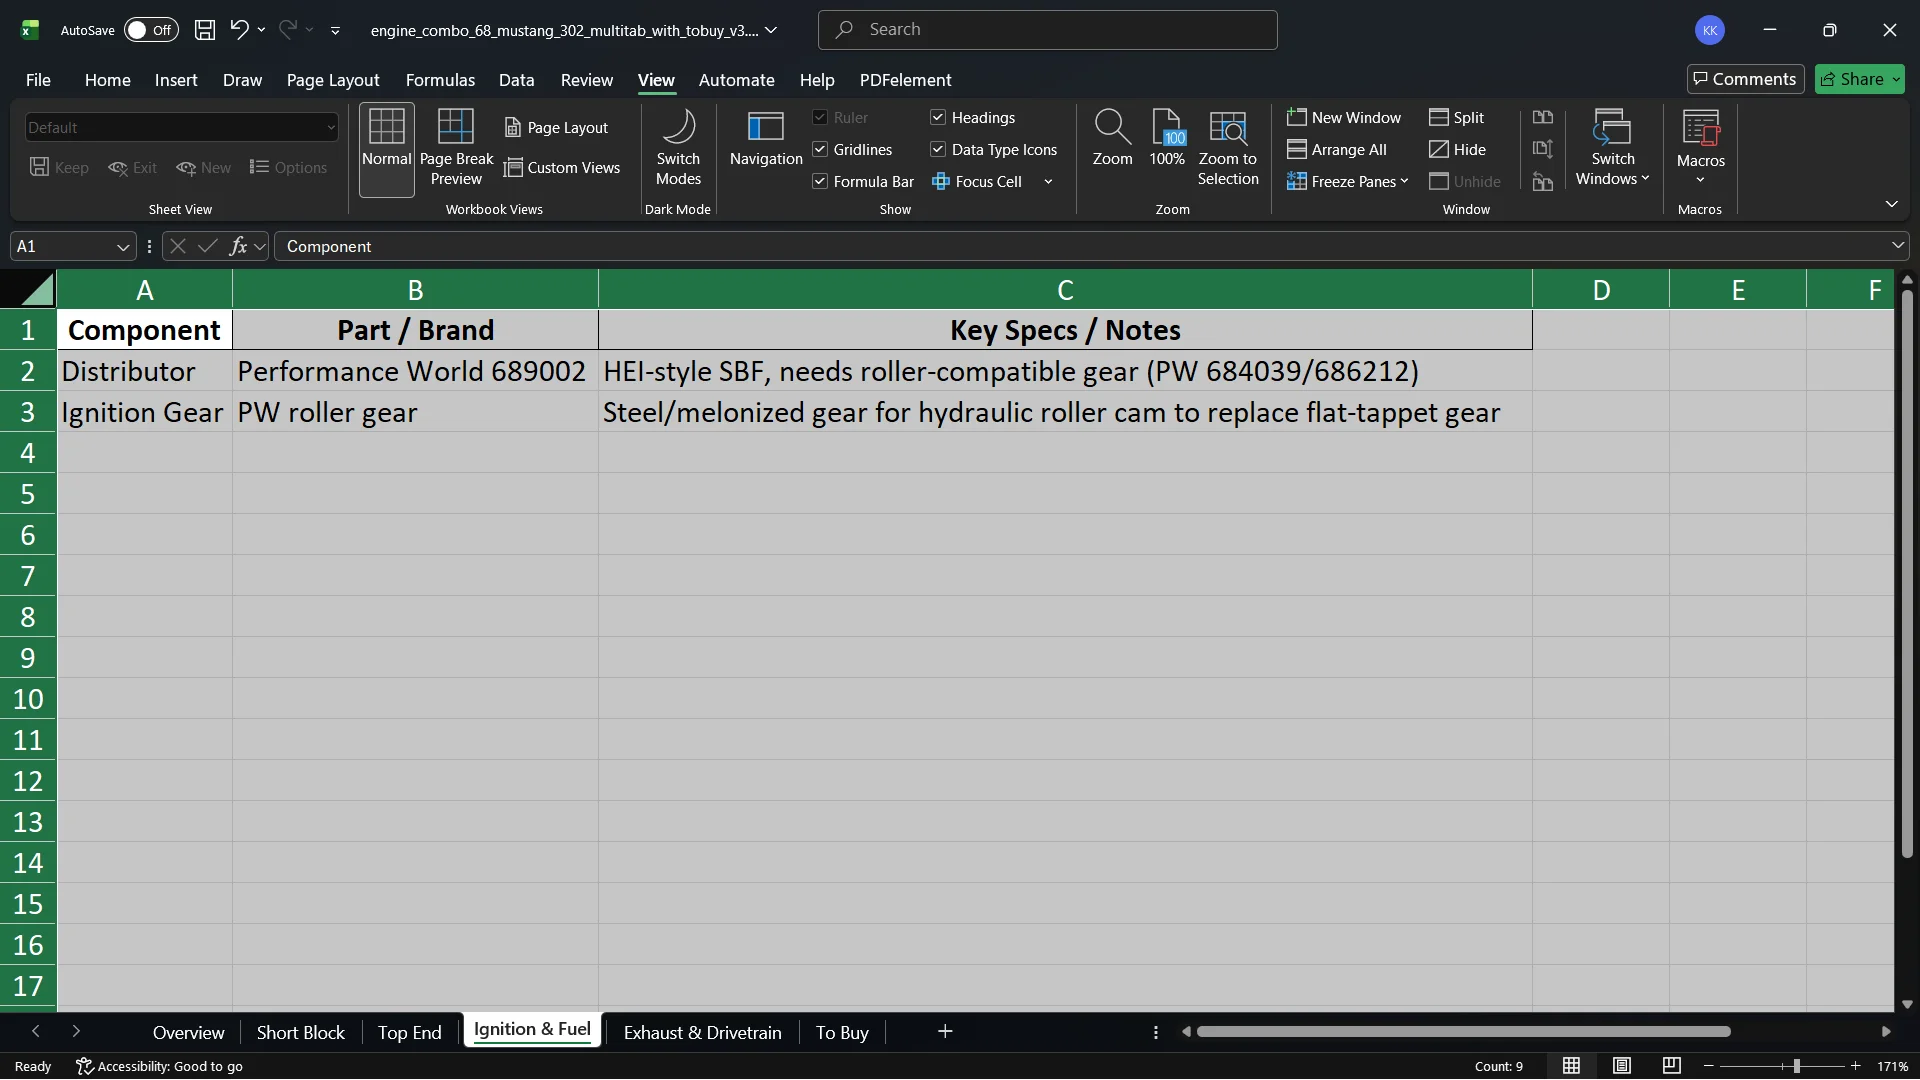Screen dimensions: 1920x1080
Task: Hide the current window
Action: pos(1457,150)
